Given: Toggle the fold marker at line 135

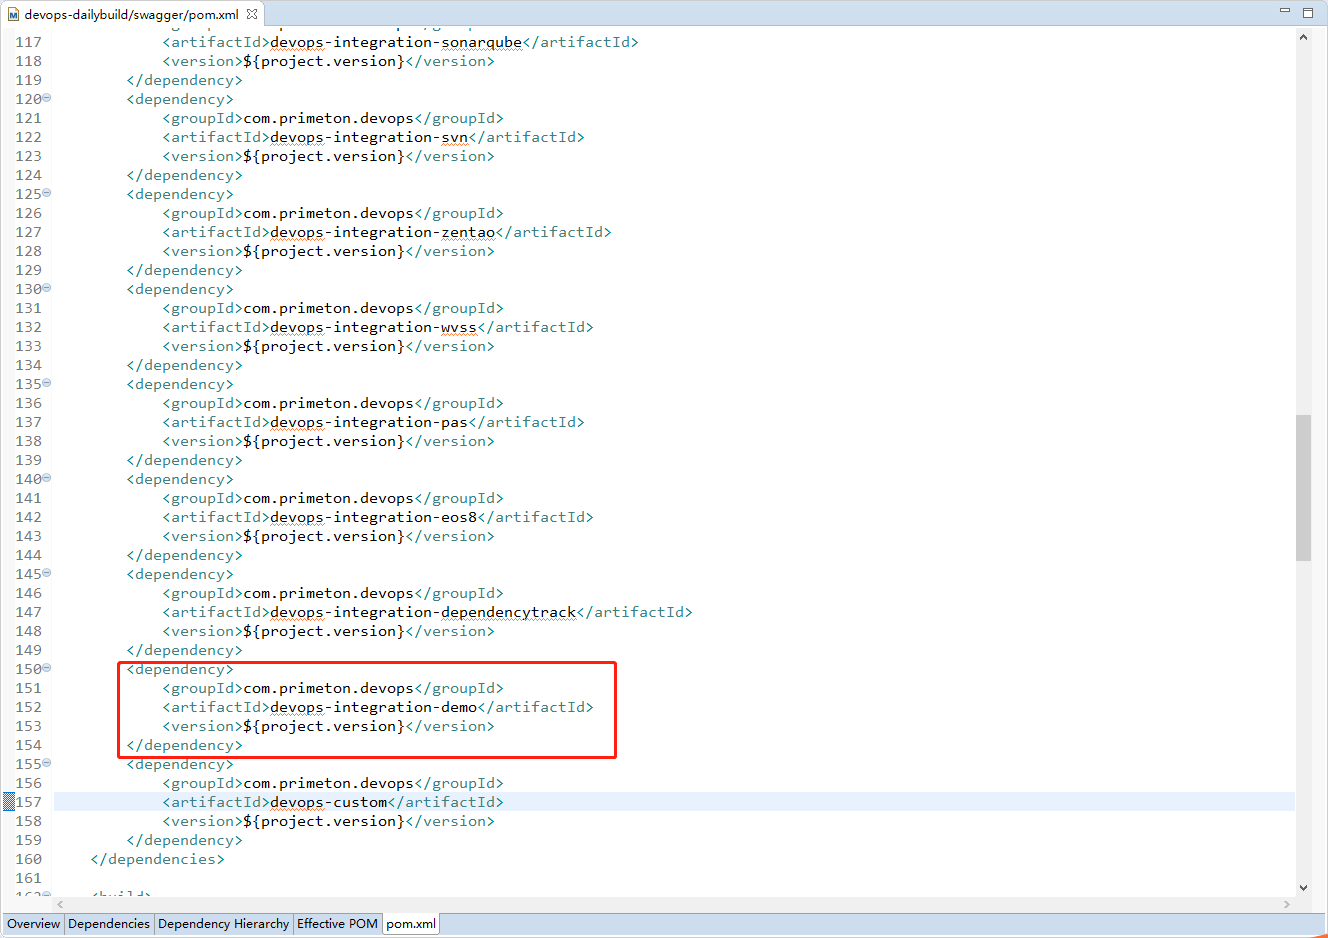Looking at the screenshot, I should (47, 383).
